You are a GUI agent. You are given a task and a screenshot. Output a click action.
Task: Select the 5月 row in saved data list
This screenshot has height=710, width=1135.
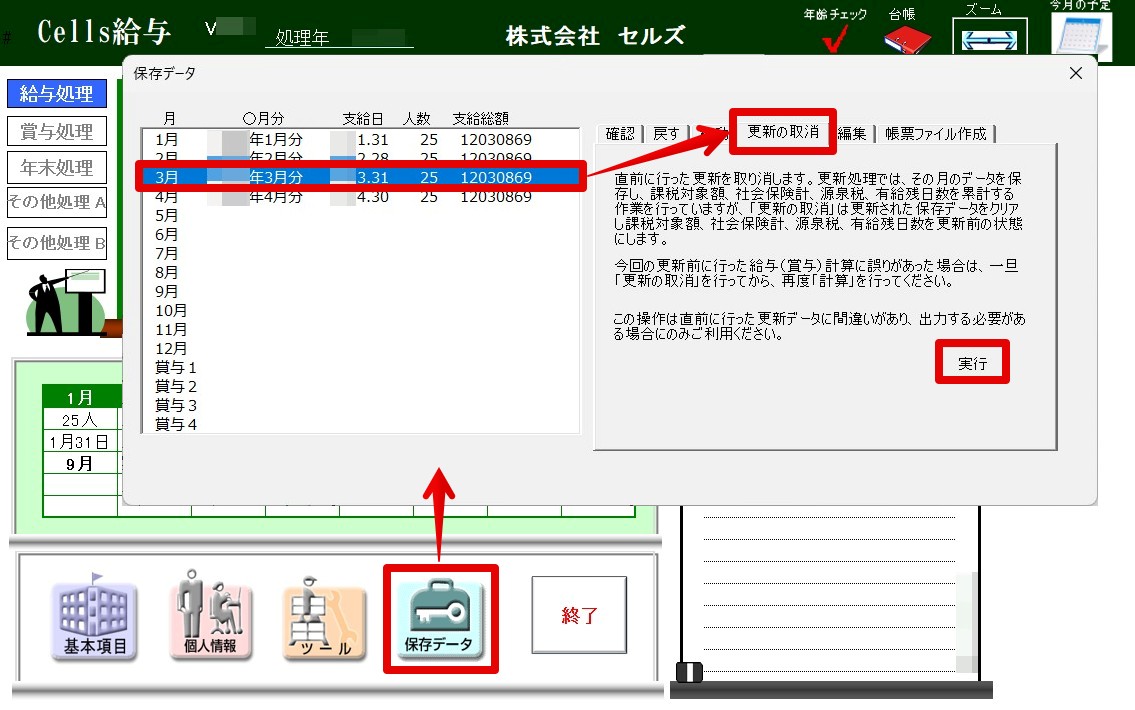[x=360, y=216]
